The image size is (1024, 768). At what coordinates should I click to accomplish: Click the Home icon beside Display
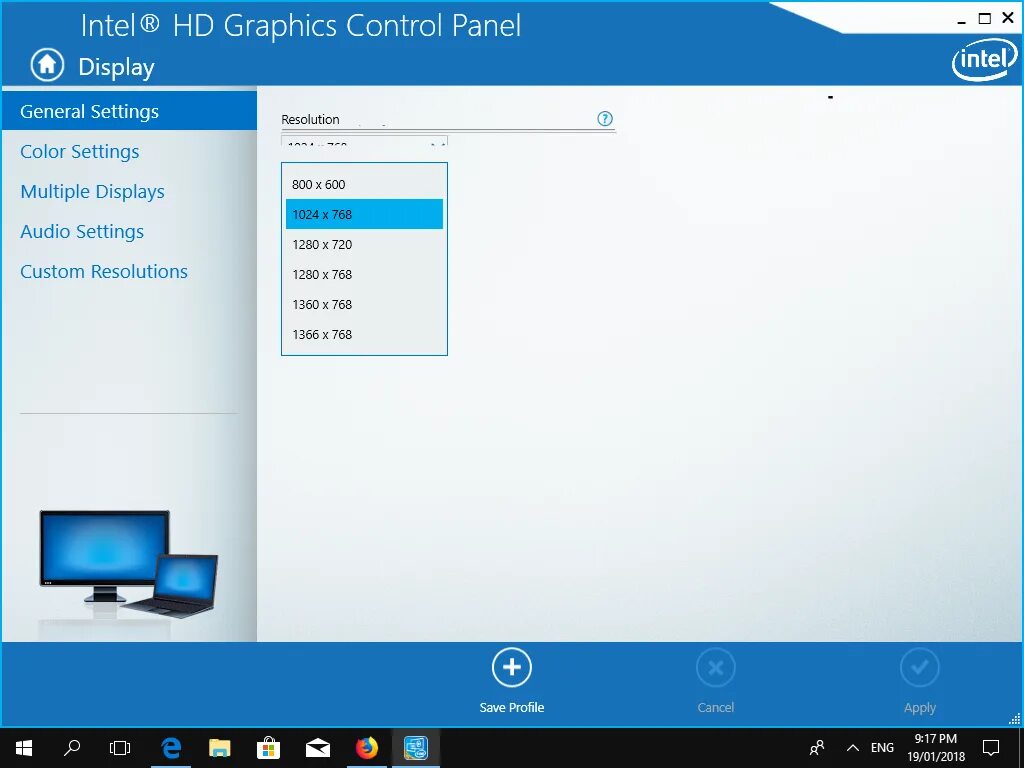click(47, 65)
